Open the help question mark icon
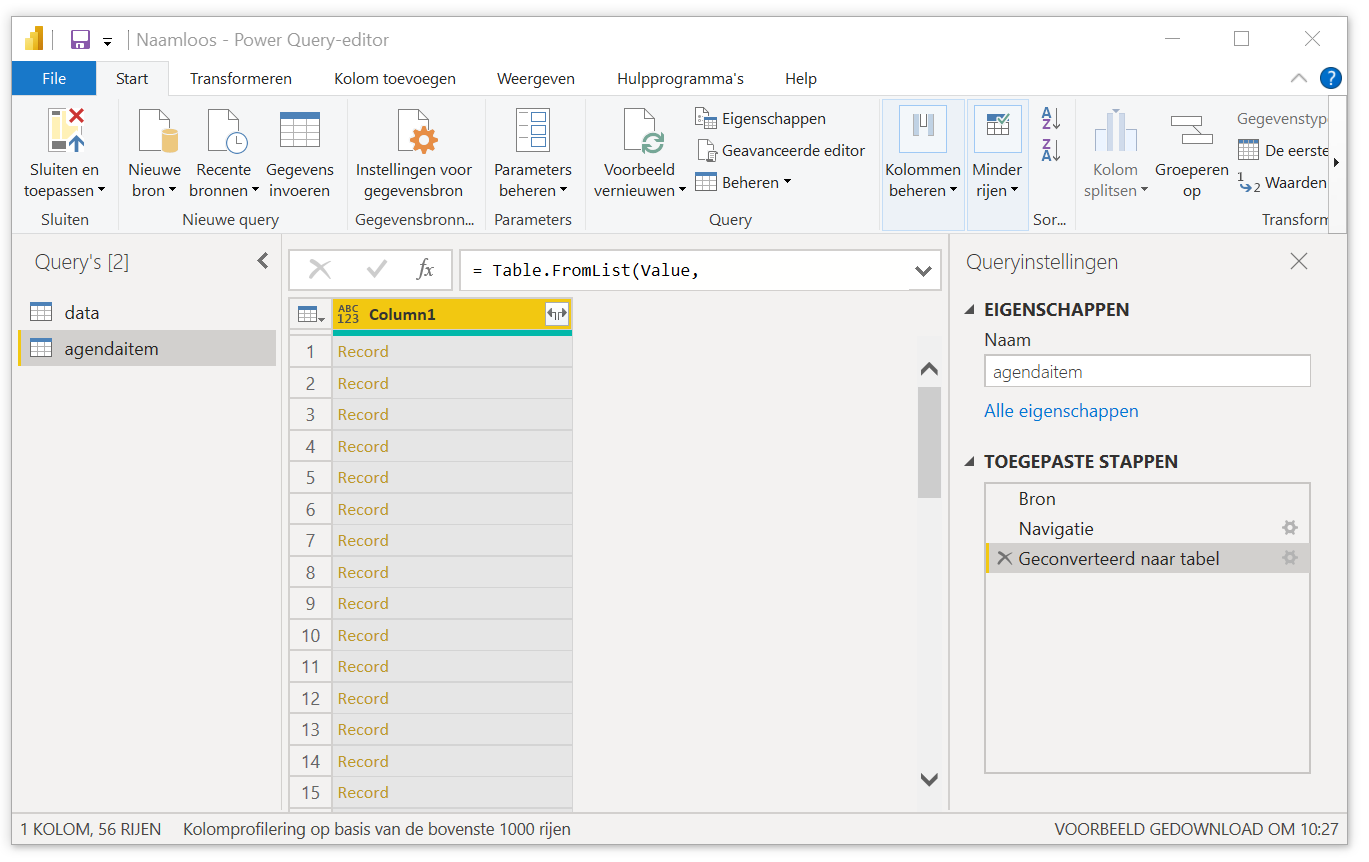 pos(1330,78)
